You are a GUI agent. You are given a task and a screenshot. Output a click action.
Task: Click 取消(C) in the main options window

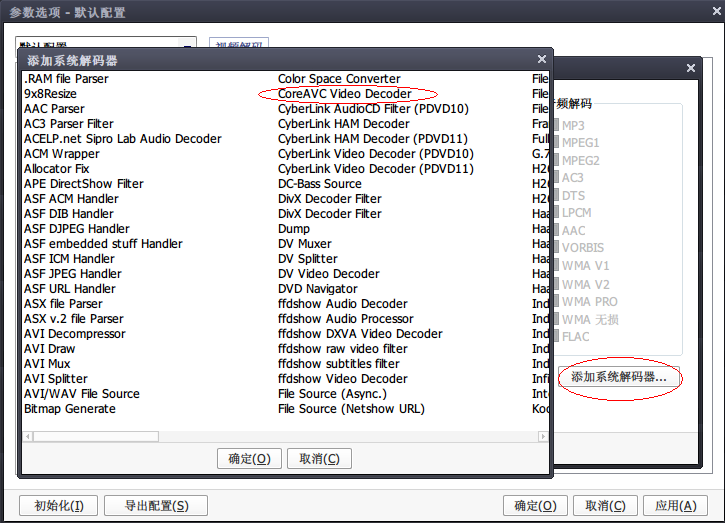(605, 505)
